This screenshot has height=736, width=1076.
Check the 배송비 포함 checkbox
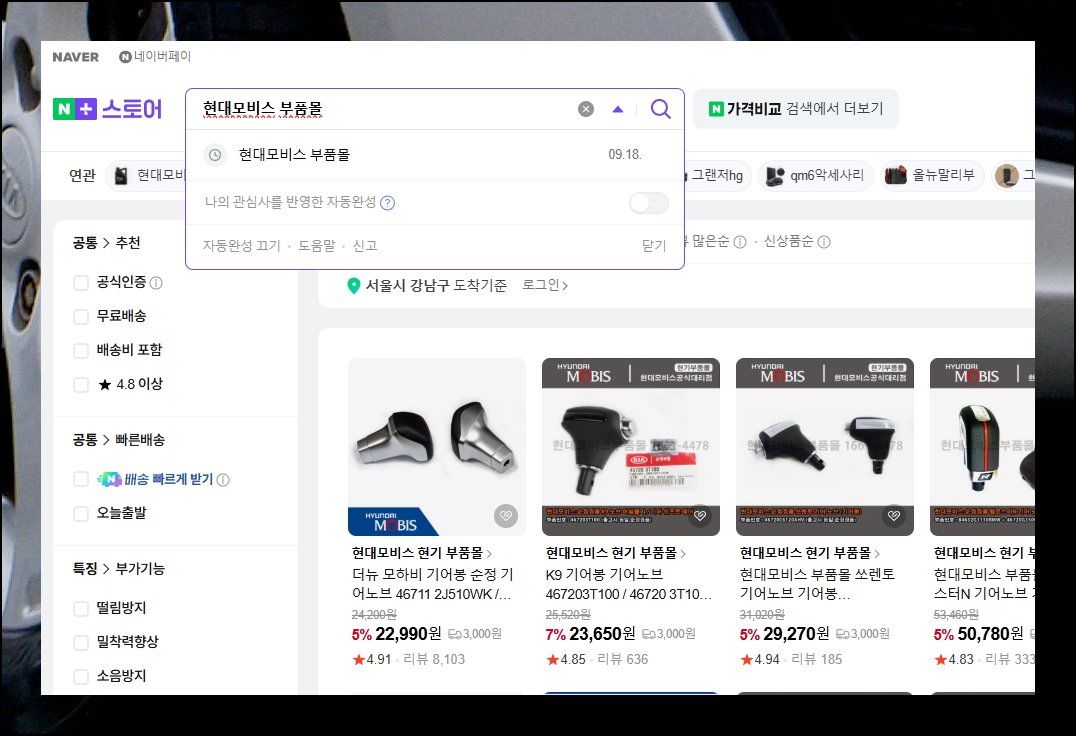(81, 351)
